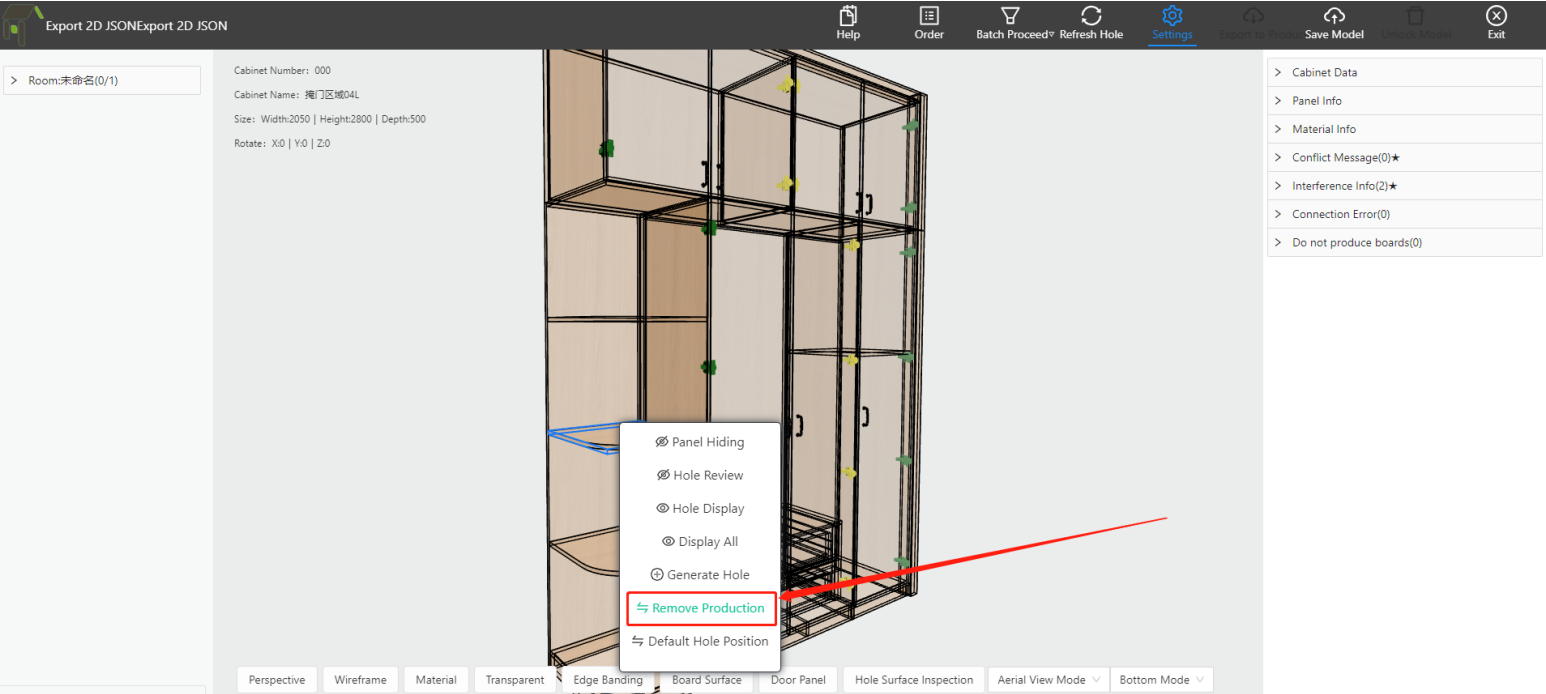This screenshot has width=1546, height=694.
Task: Expand Do not produce boards(0) section
Action: click(1405, 242)
